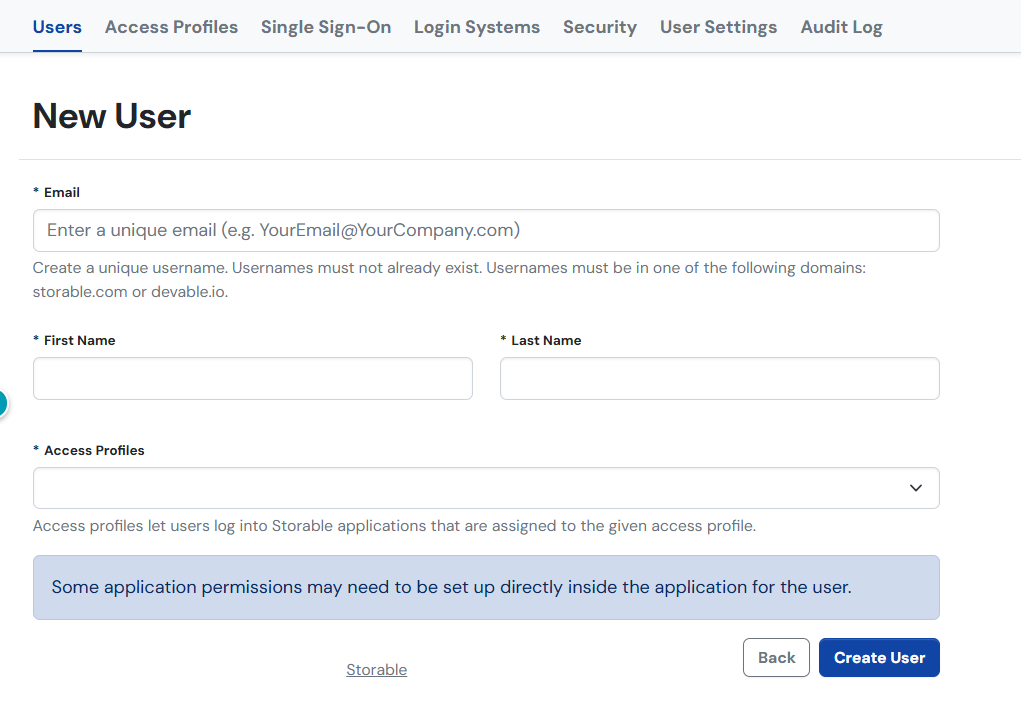The width and height of the screenshot is (1021, 705).
Task: Focus the First Name text box
Action: click(x=252, y=379)
